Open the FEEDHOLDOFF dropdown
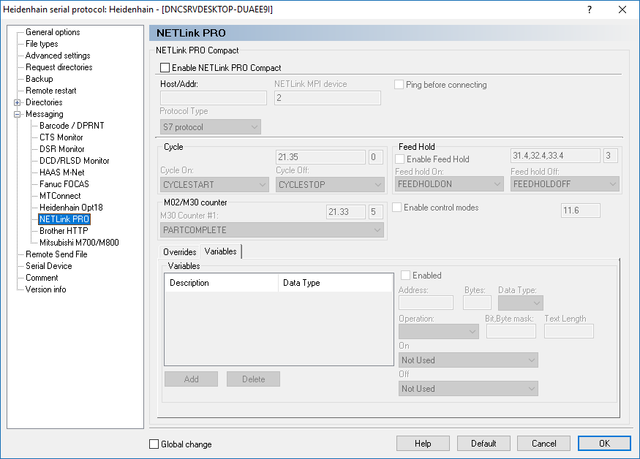 coord(565,184)
